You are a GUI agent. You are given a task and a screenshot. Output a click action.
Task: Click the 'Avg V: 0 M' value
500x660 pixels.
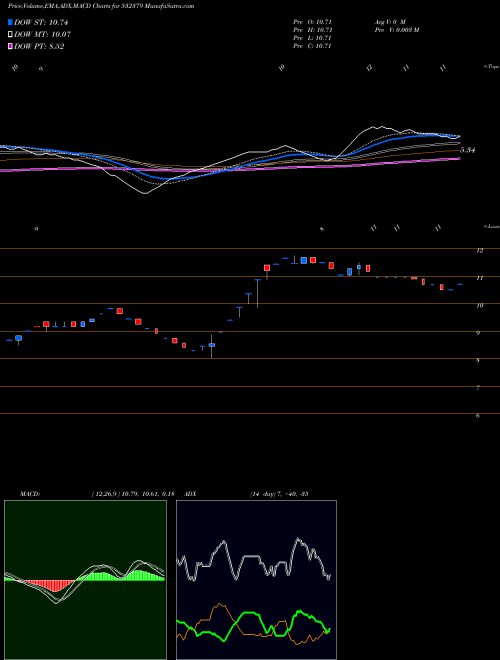tap(390, 22)
